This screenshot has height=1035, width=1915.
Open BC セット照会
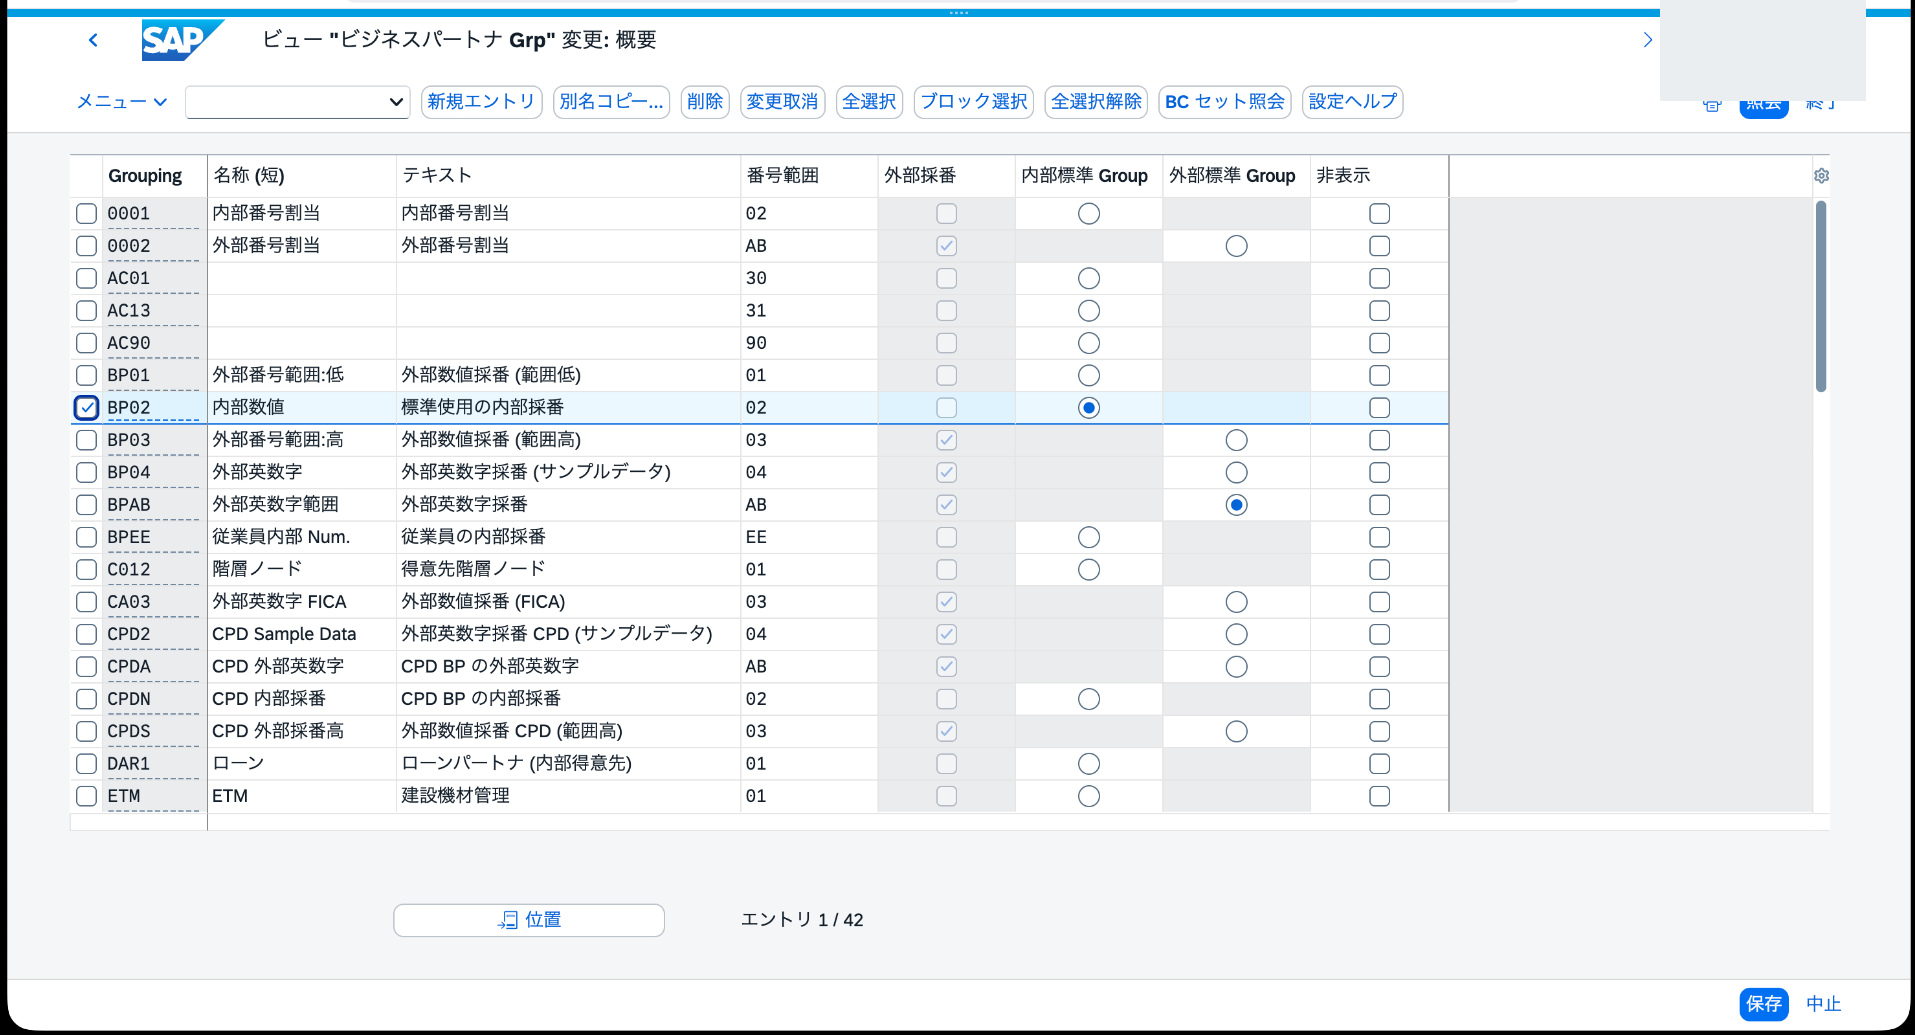click(x=1225, y=102)
